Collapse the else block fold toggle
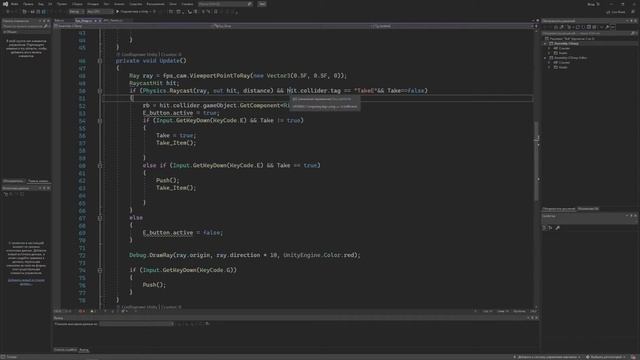 [100, 218]
